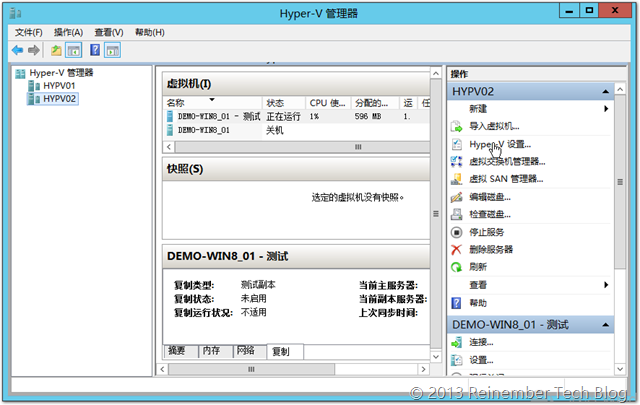Click the Edit Disk pencil icon
Image resolution: width=640 pixels, height=405 pixels.
tap(456, 197)
